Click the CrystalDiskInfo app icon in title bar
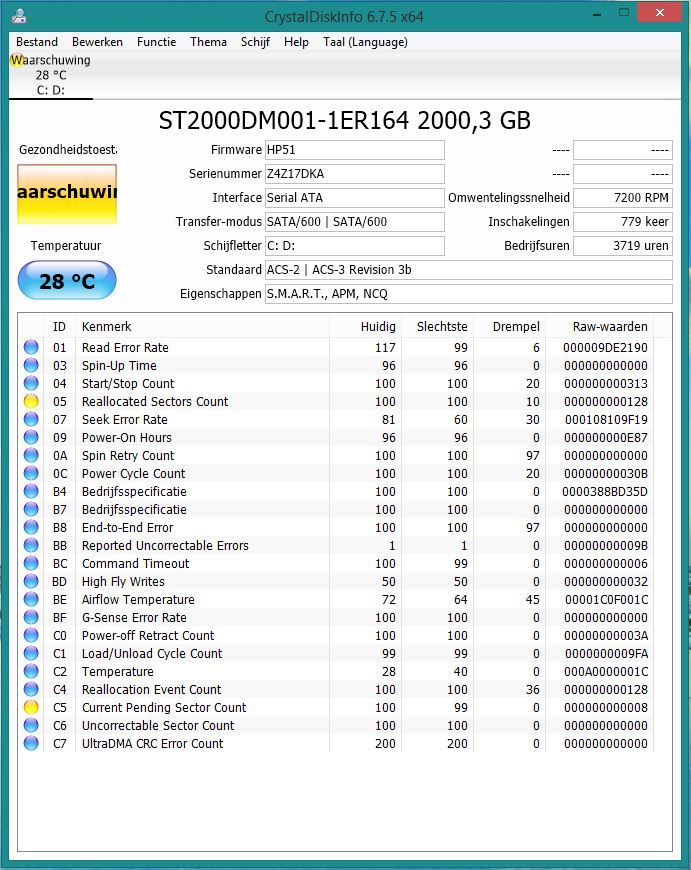 [x=19, y=16]
